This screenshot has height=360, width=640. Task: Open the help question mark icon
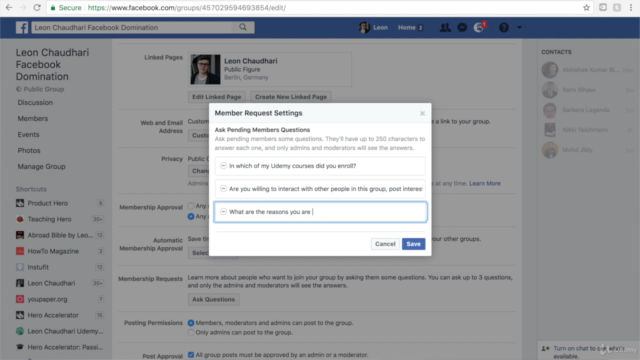(504, 27)
